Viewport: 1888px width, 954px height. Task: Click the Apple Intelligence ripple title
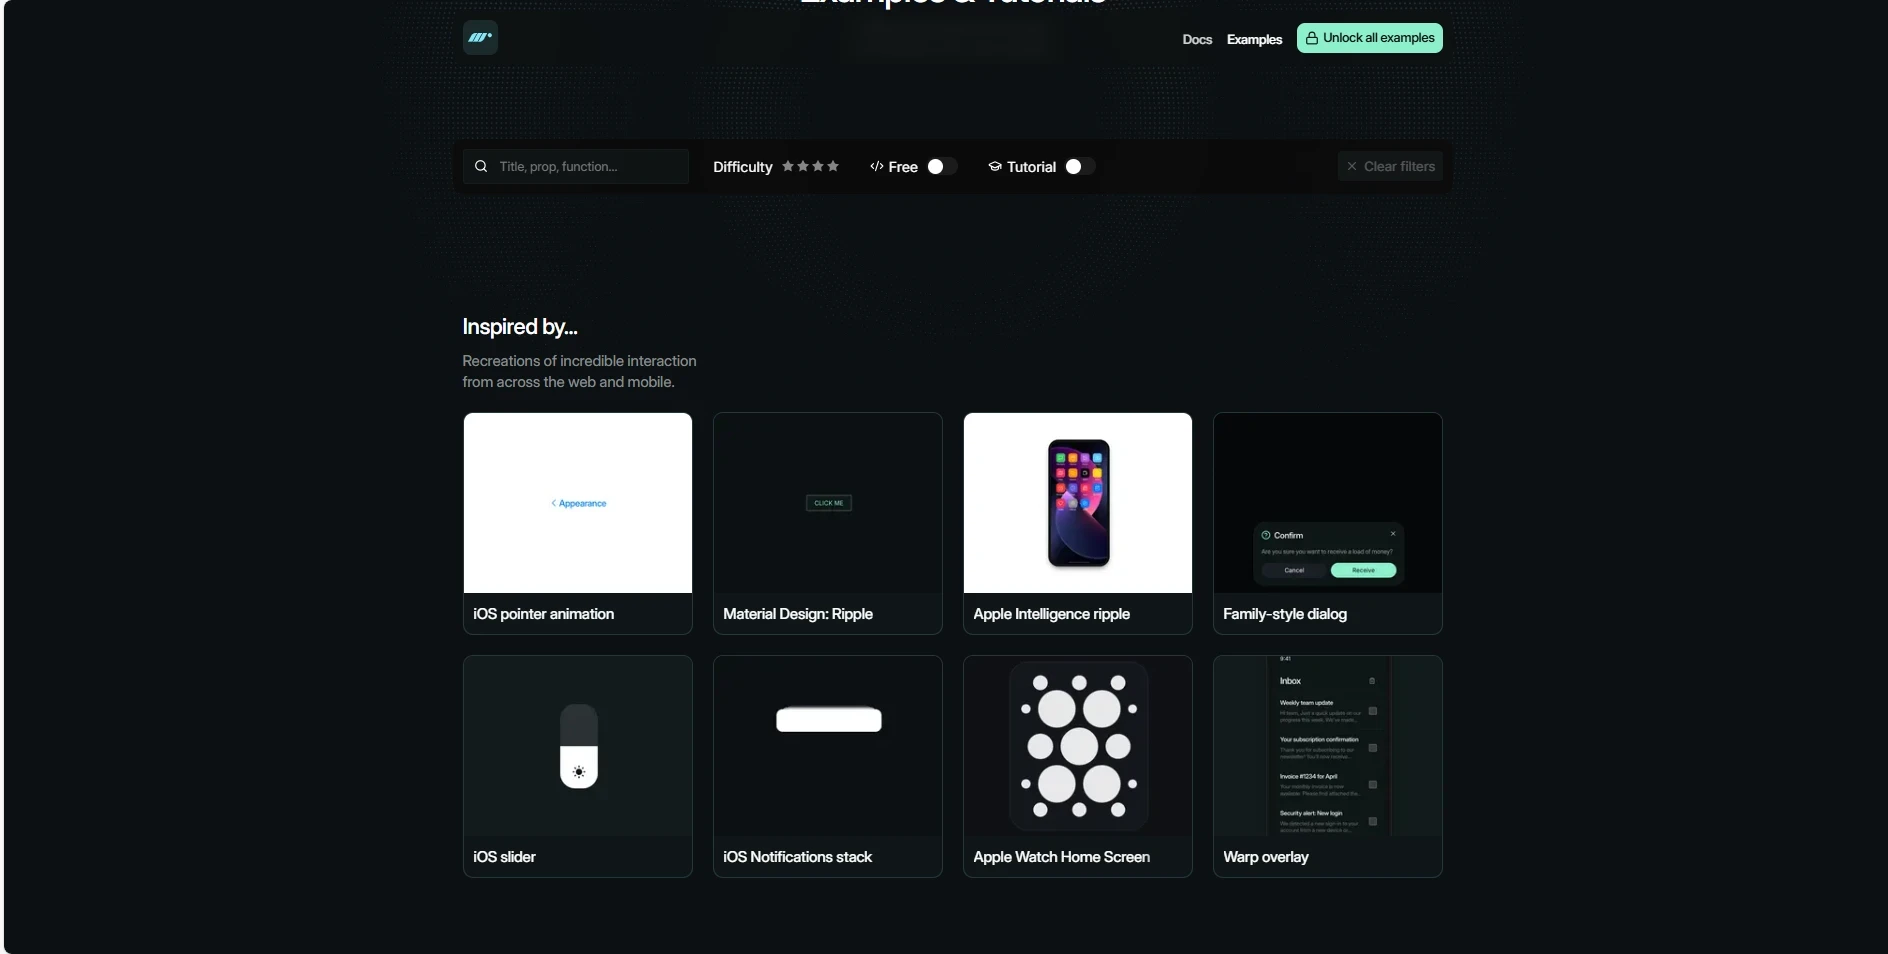(1052, 614)
